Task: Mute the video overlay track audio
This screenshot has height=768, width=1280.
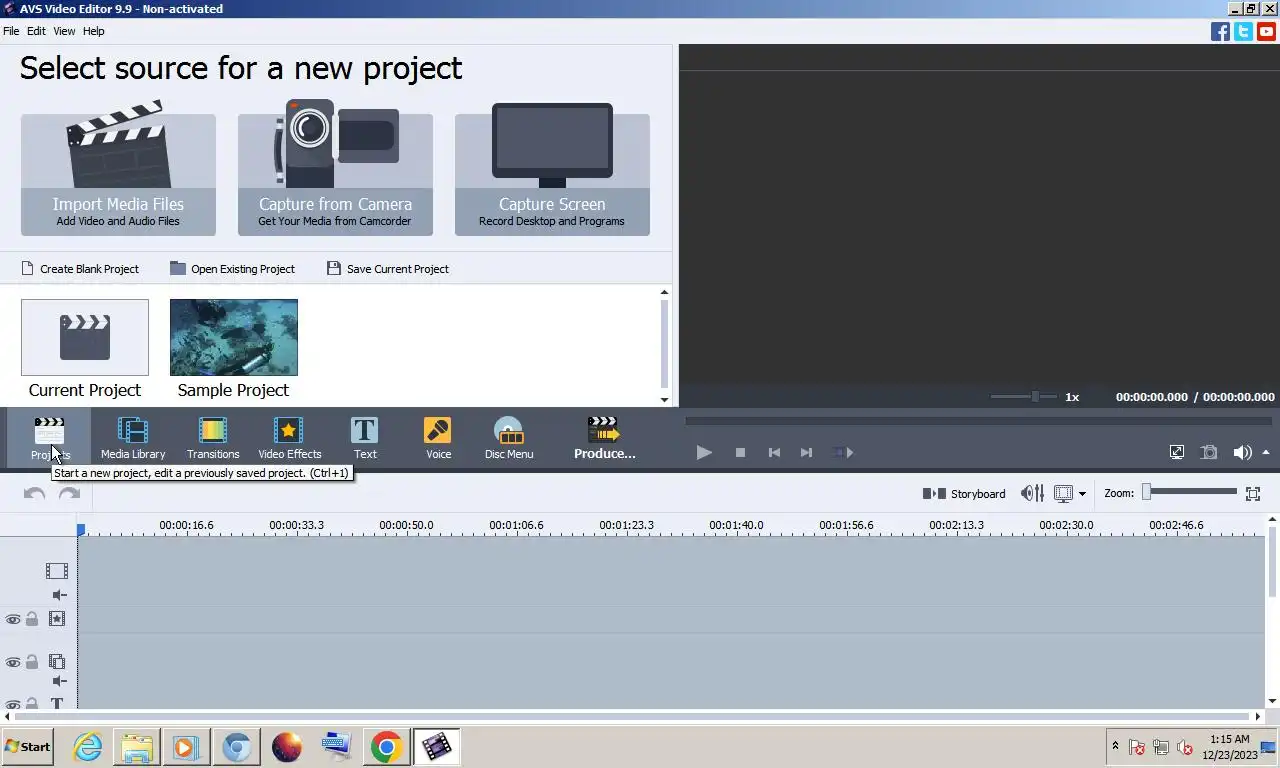Action: 59,681
